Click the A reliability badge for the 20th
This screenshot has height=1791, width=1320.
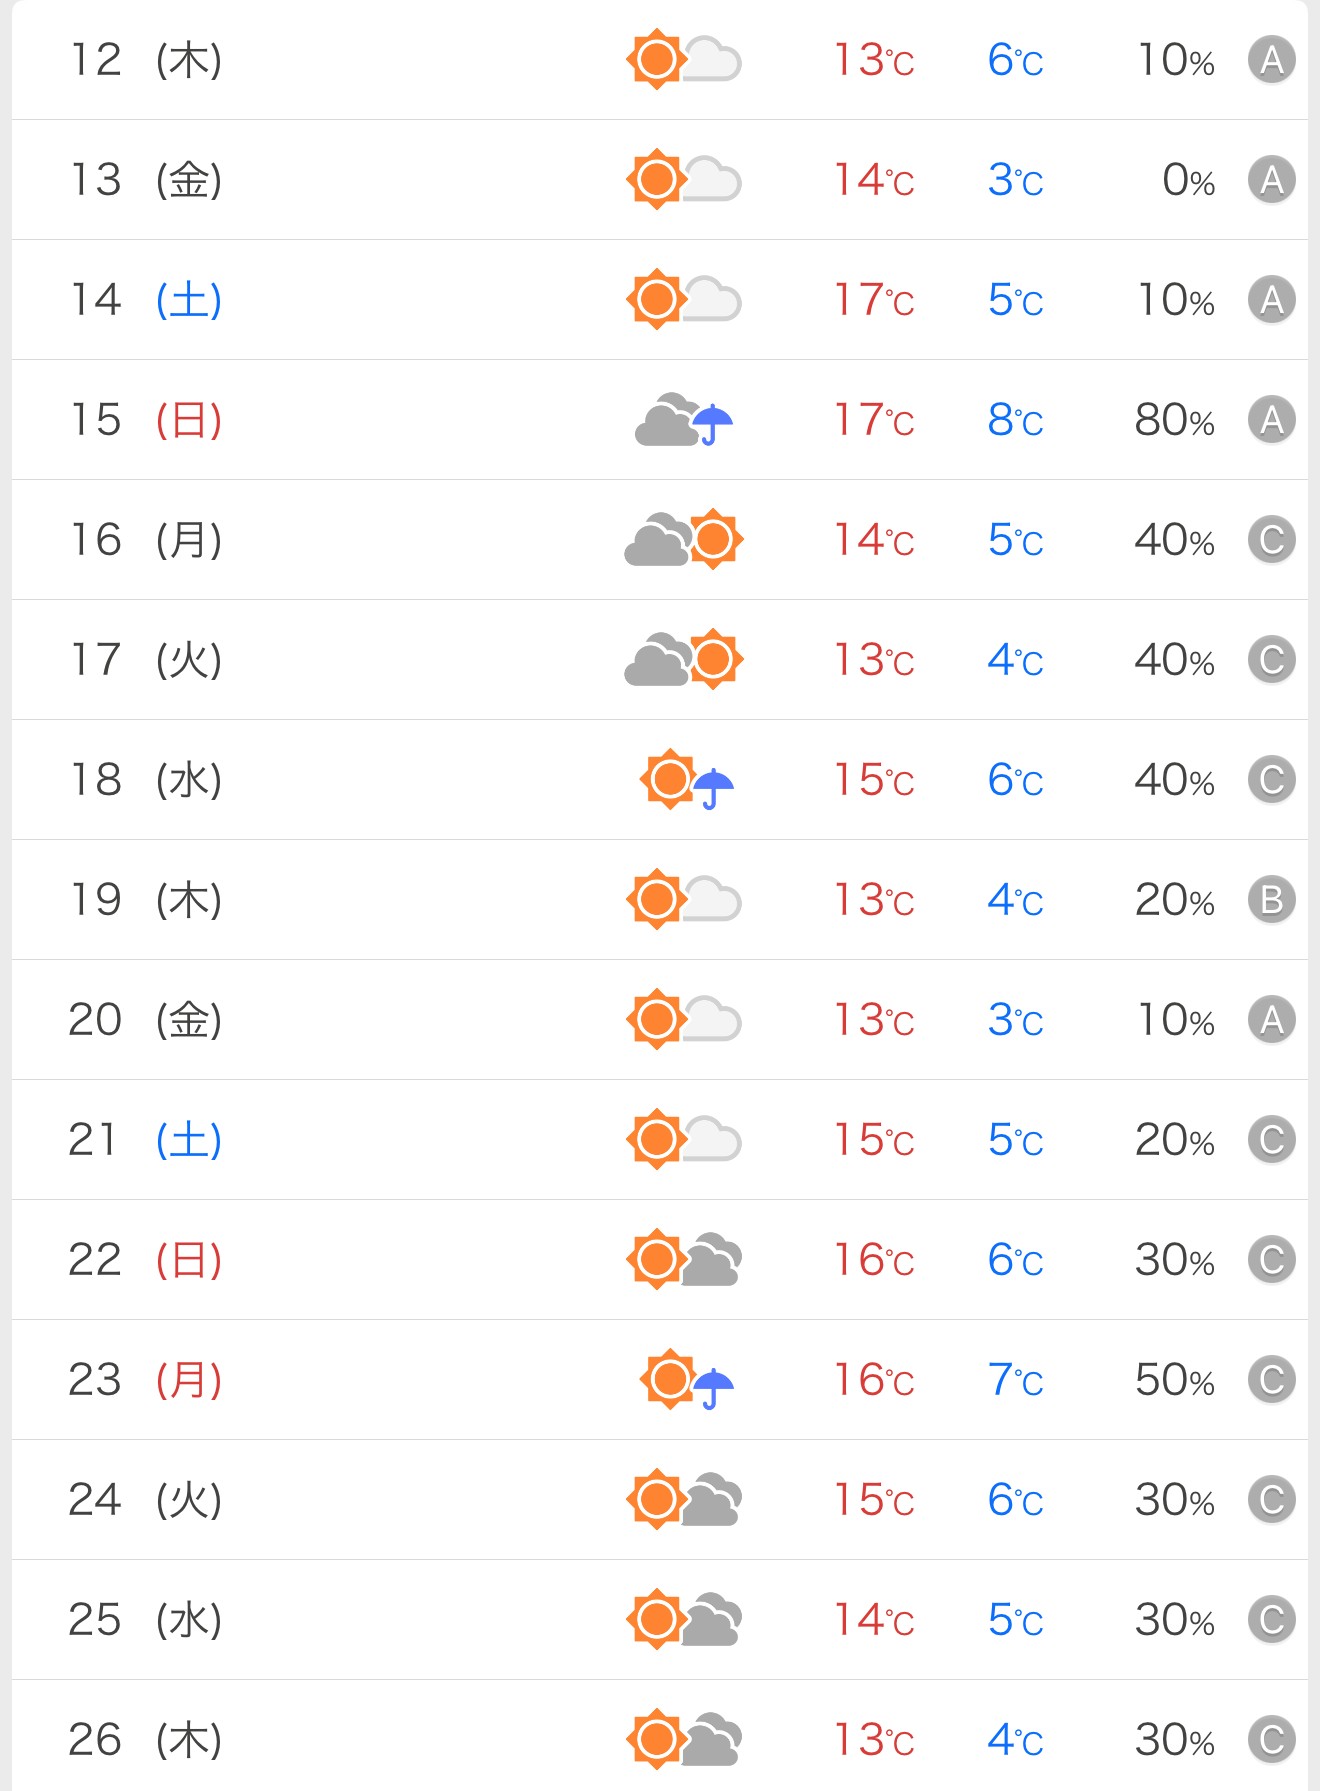tap(1271, 1020)
